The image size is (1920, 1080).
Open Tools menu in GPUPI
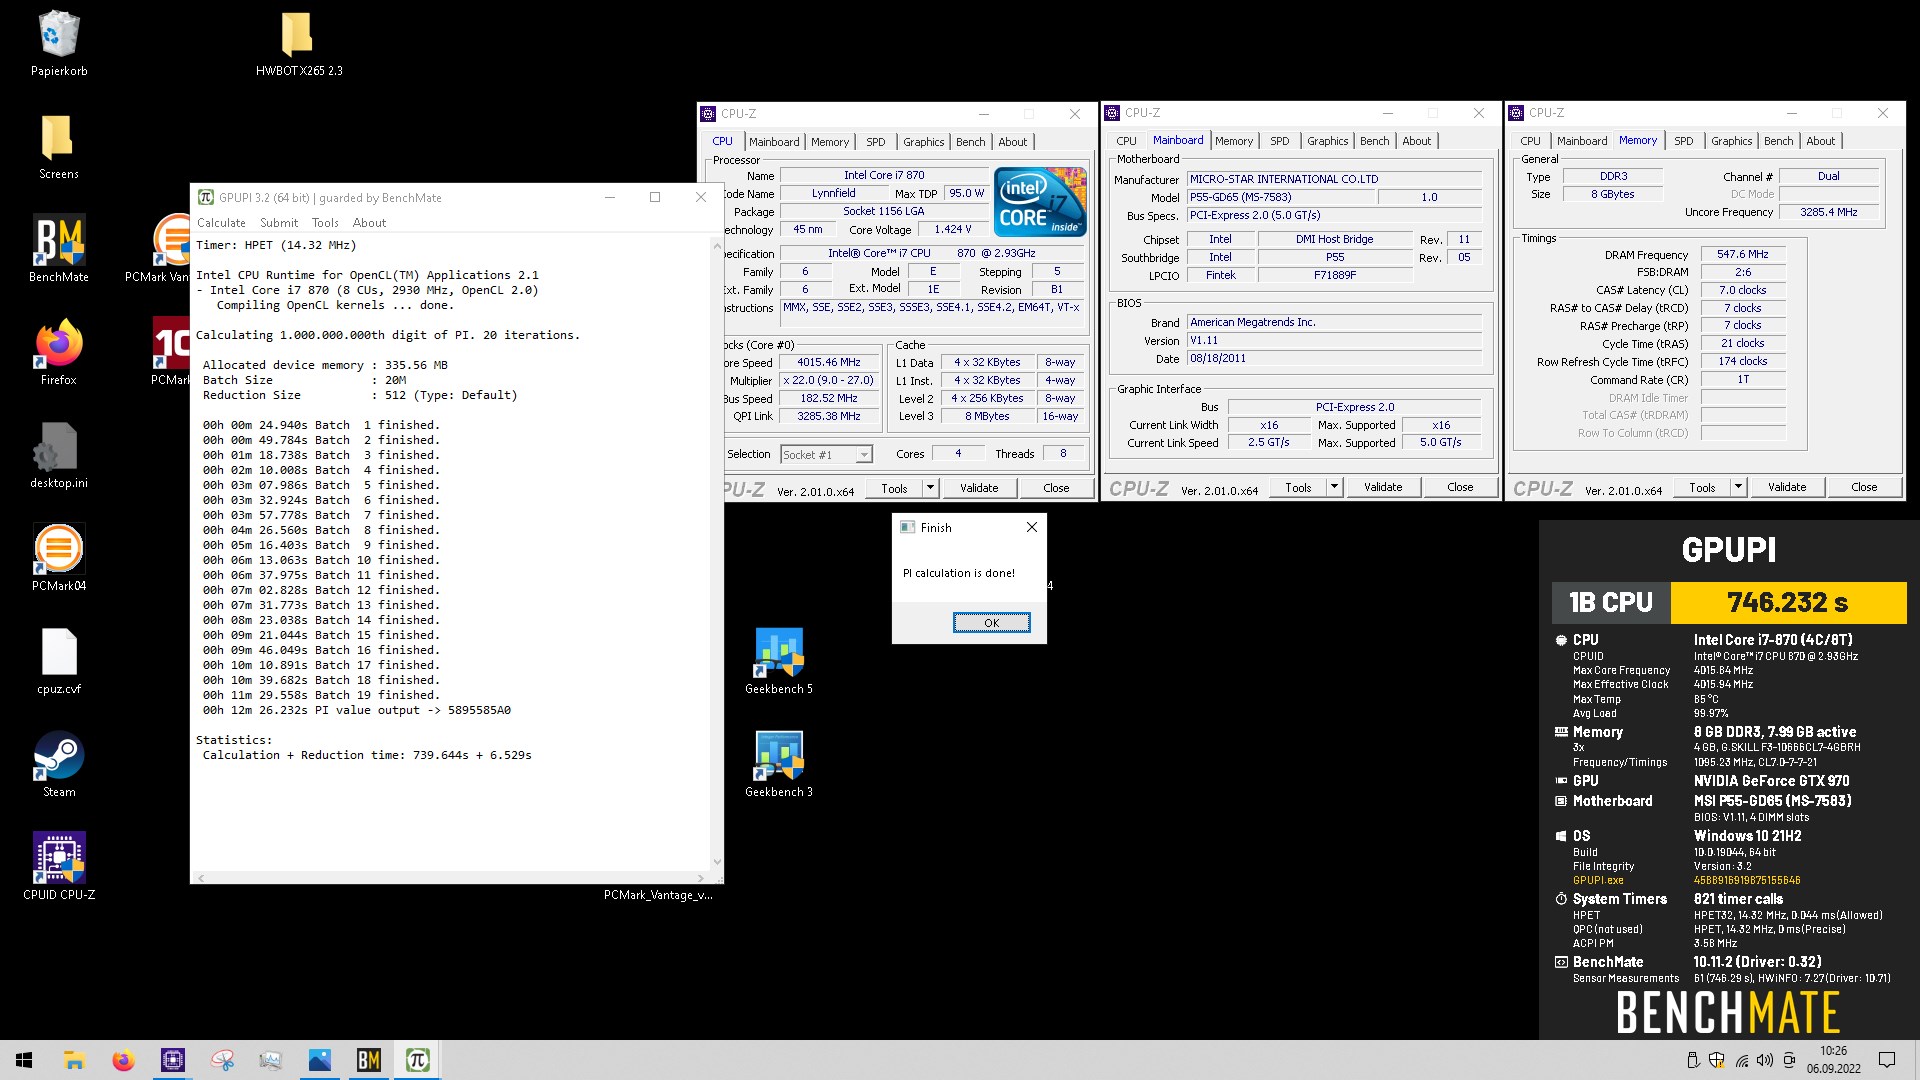325,223
